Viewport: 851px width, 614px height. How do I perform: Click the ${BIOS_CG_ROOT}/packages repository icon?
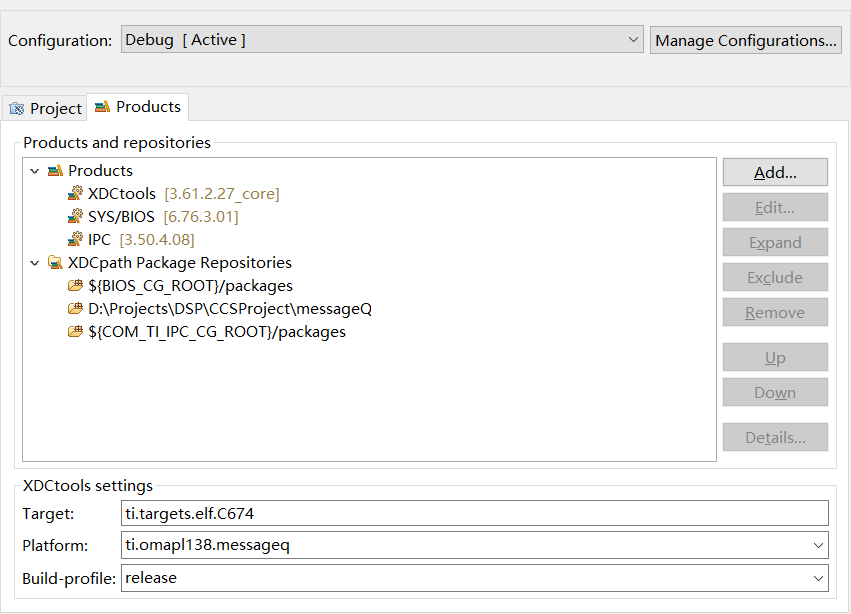[76, 286]
